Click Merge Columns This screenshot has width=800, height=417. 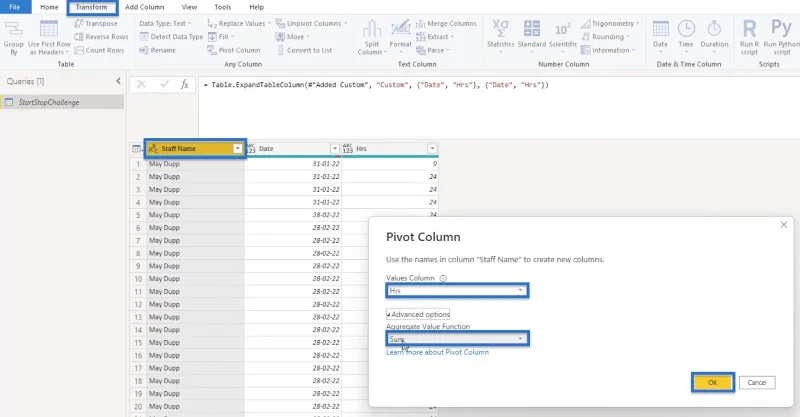coord(446,23)
